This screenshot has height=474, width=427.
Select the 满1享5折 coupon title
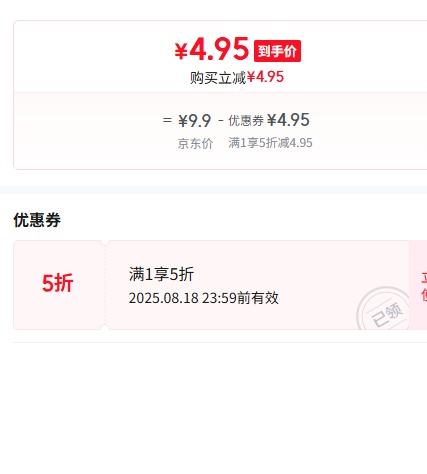tap(161, 274)
